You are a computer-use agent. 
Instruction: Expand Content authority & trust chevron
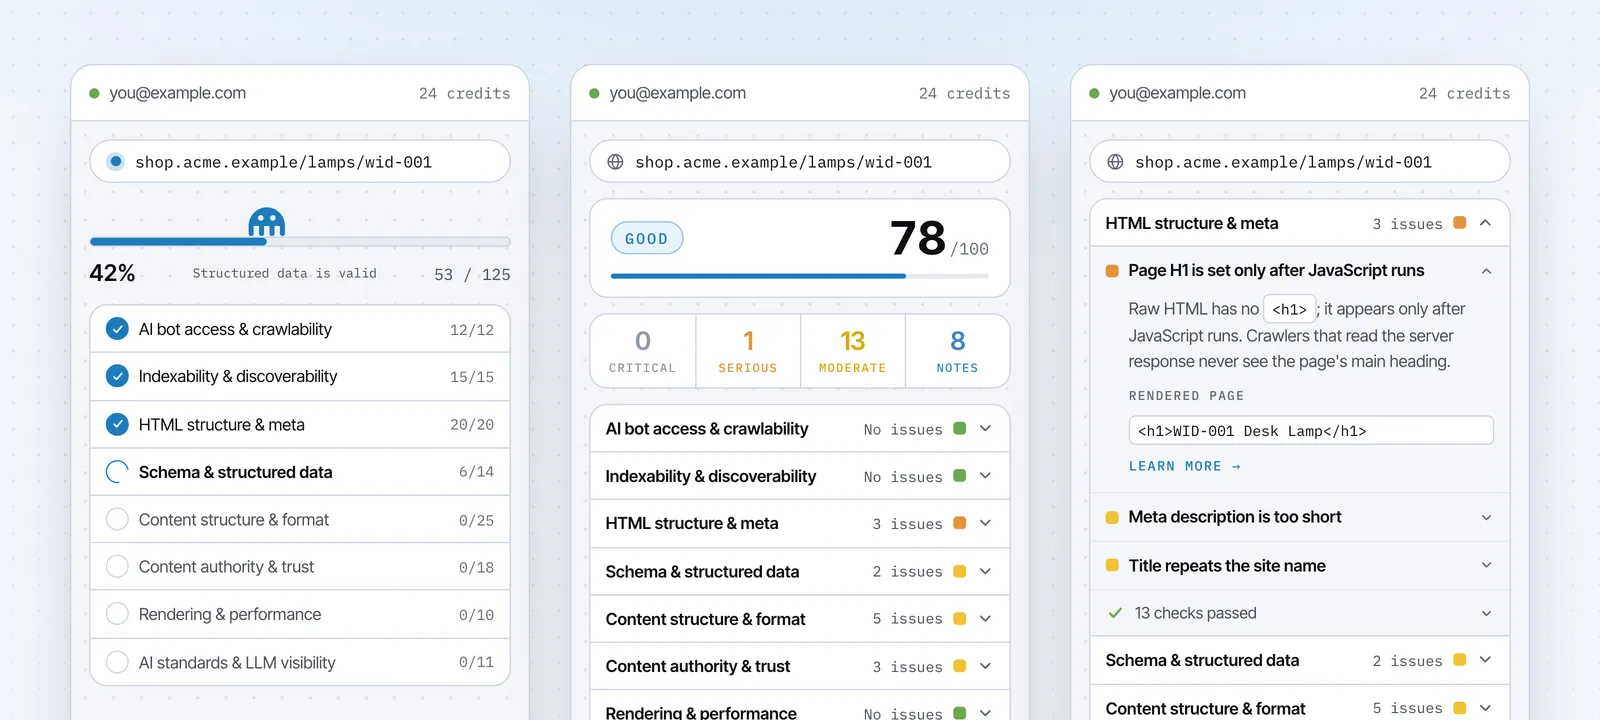click(x=985, y=666)
